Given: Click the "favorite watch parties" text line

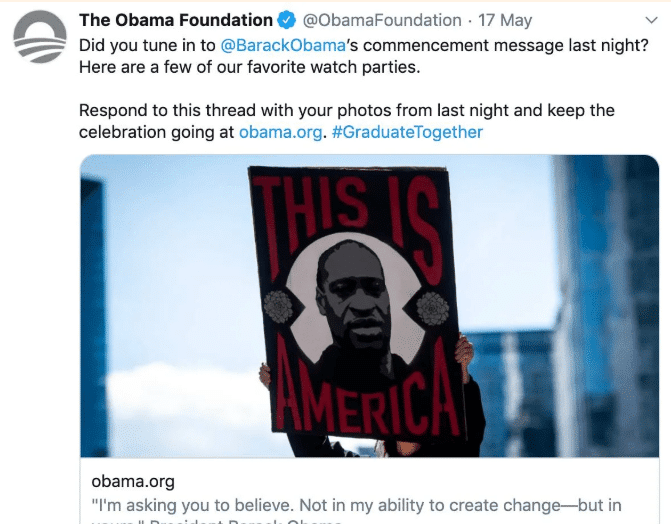Looking at the screenshot, I should (249, 67).
